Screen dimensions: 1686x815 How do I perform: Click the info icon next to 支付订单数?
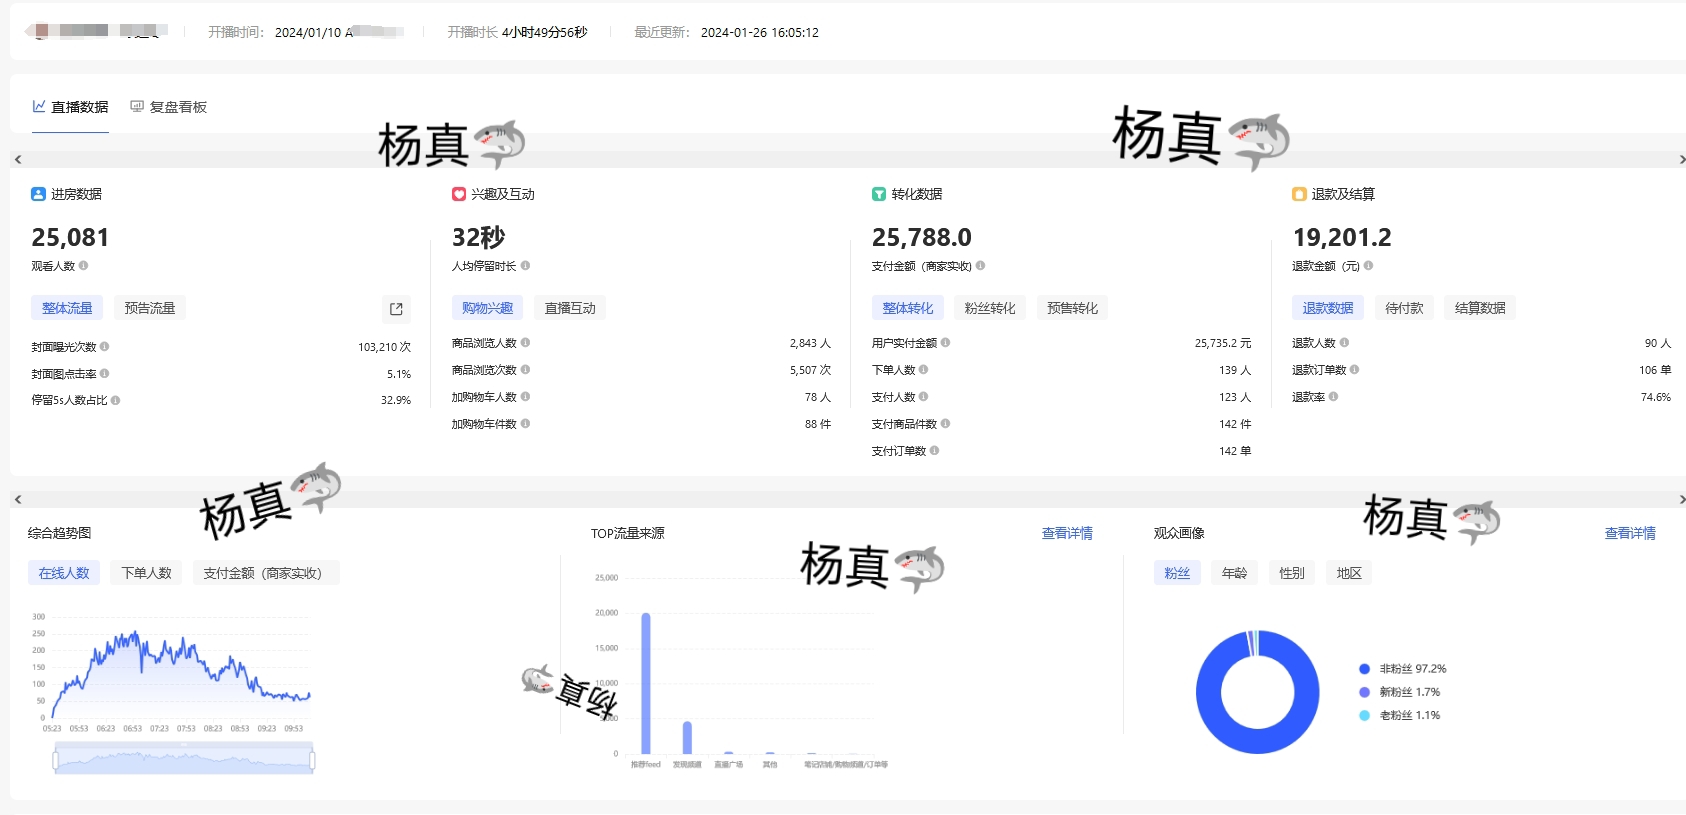click(934, 451)
